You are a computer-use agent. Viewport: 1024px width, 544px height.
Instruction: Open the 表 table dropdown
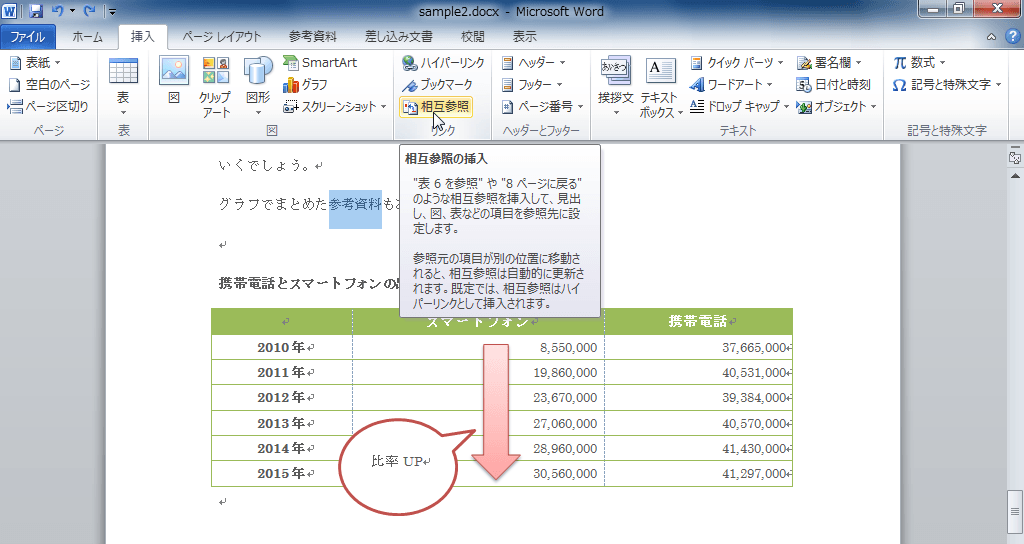click(x=123, y=86)
